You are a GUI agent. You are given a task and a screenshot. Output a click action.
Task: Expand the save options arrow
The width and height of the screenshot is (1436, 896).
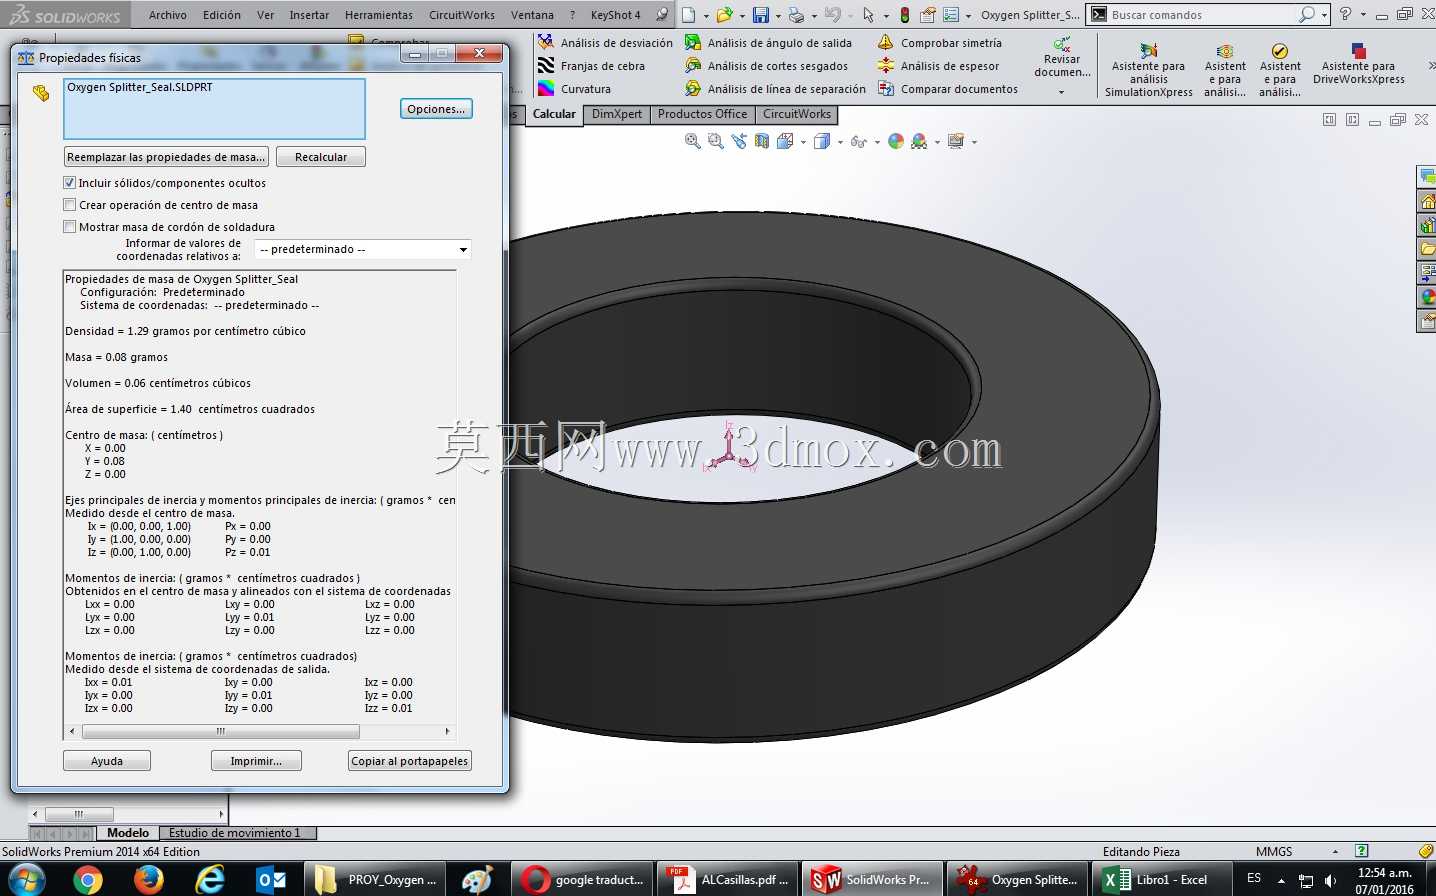[778, 16]
